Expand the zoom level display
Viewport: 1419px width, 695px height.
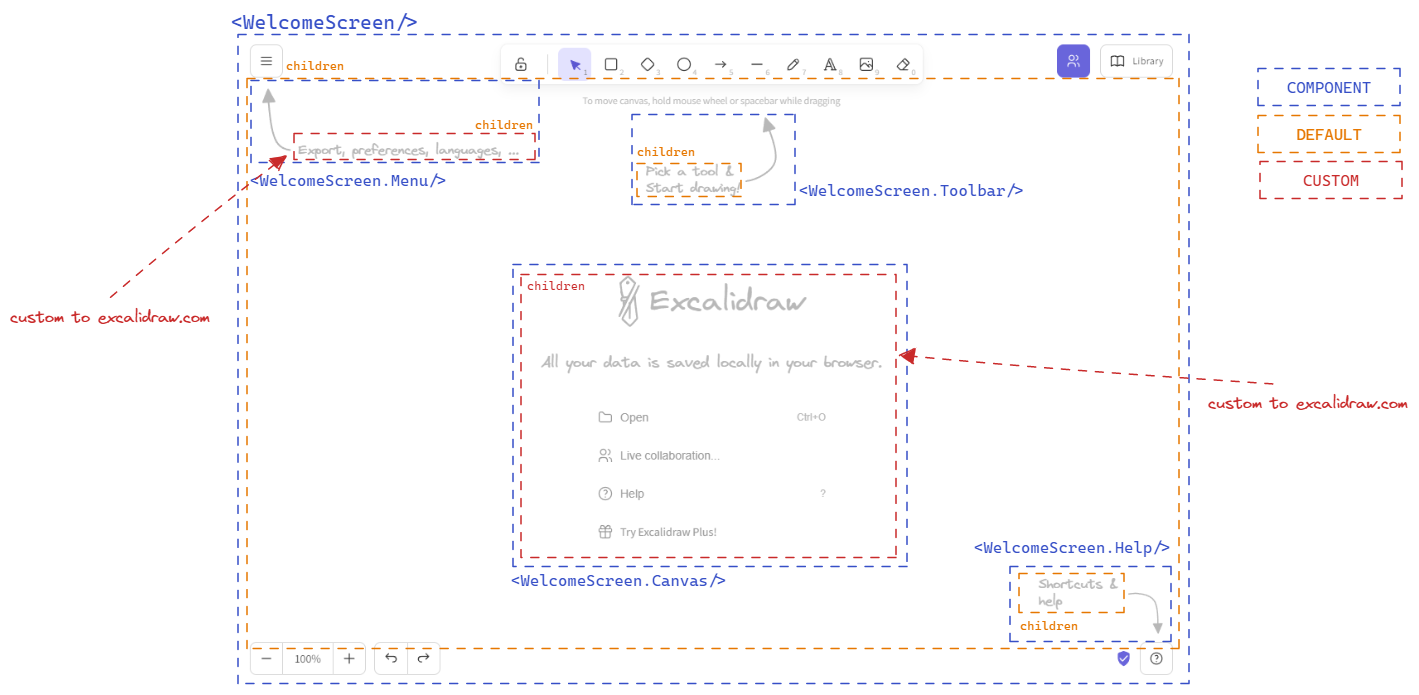[307, 658]
